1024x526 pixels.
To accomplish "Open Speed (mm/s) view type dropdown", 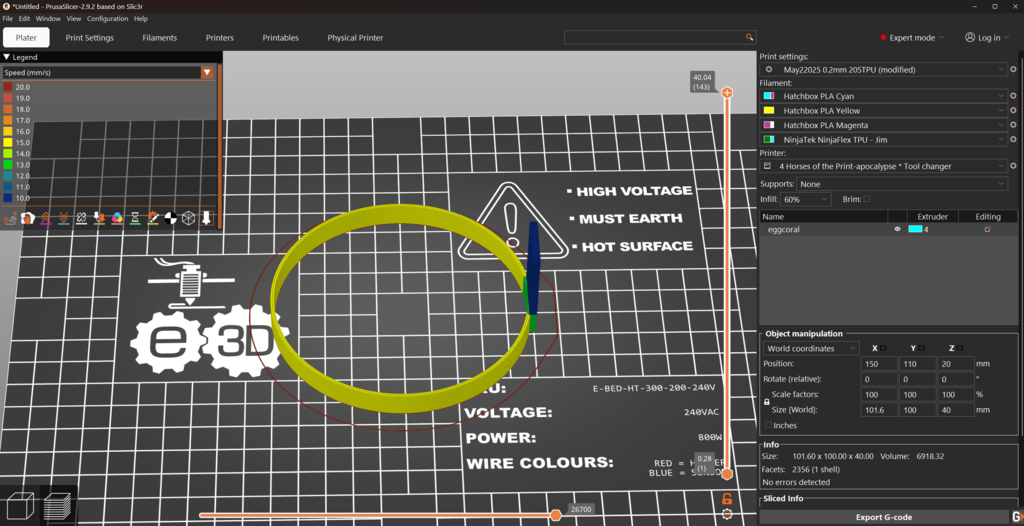I will 108,73.
